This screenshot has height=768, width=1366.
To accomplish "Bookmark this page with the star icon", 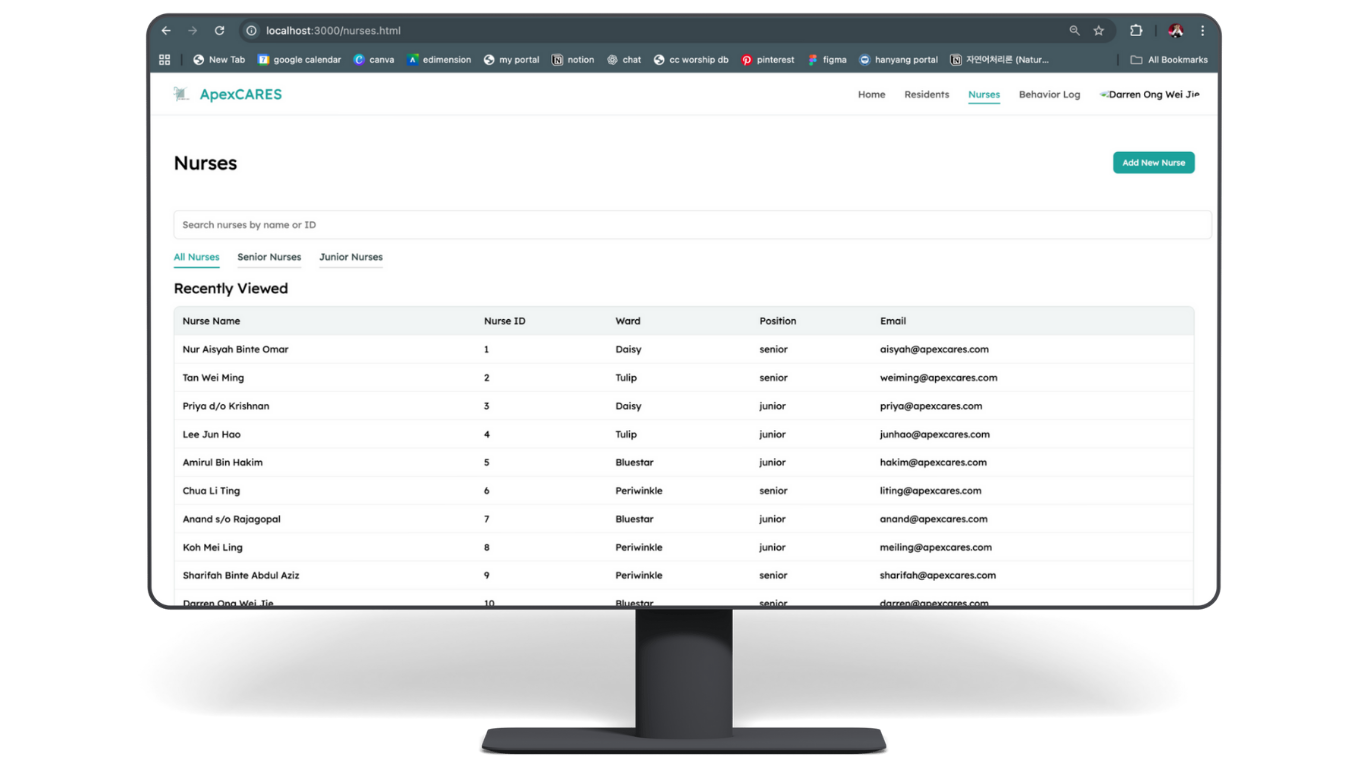I will [1099, 31].
